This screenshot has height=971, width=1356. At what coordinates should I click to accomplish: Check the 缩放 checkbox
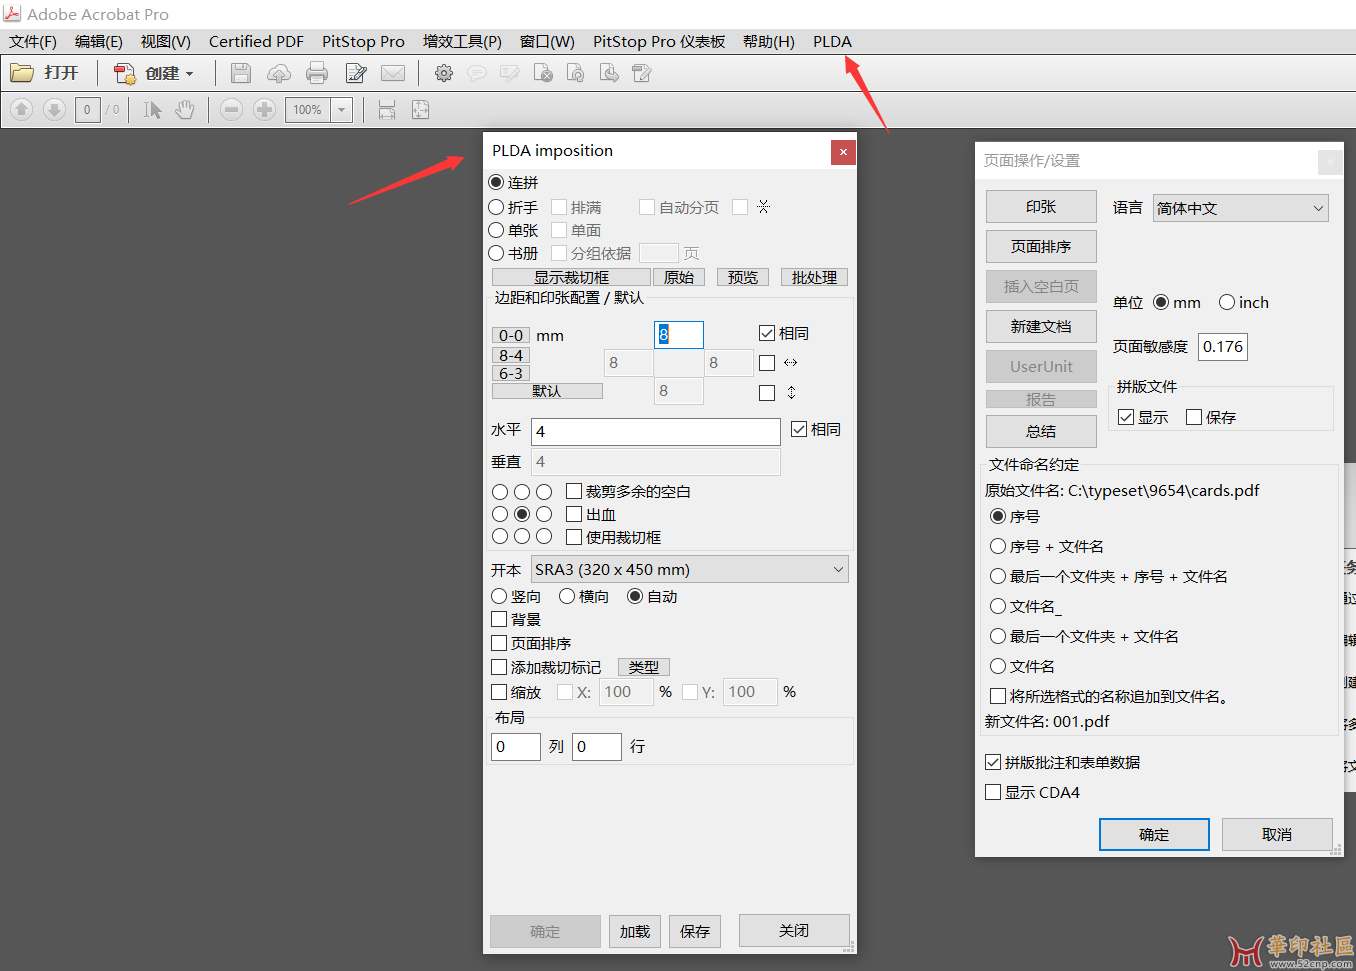(x=499, y=692)
